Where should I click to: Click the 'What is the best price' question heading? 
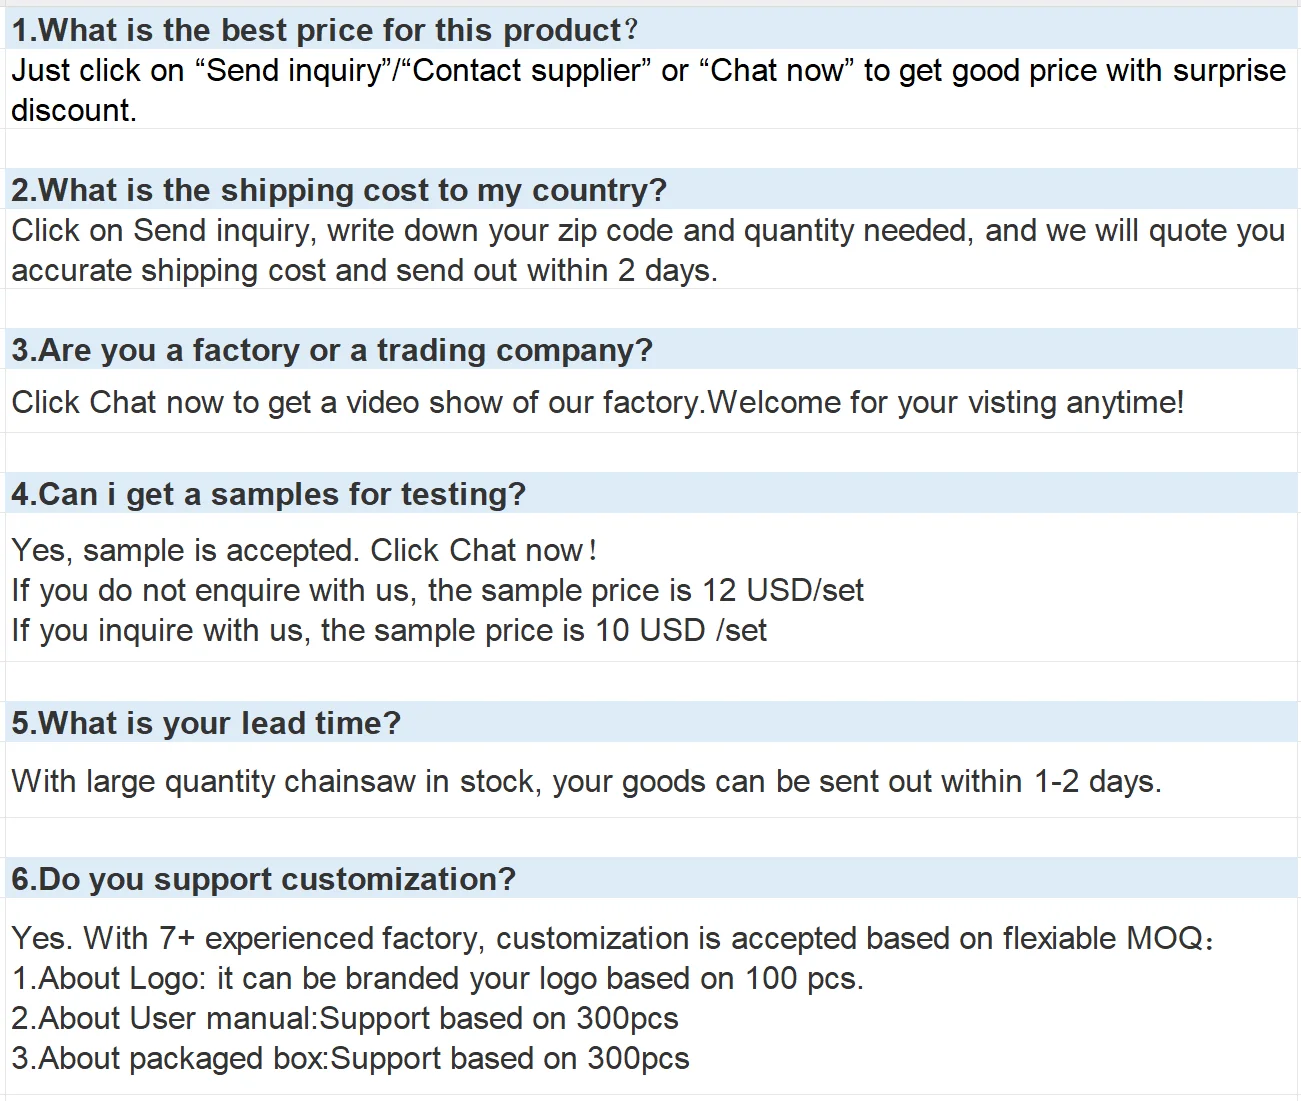point(324,30)
